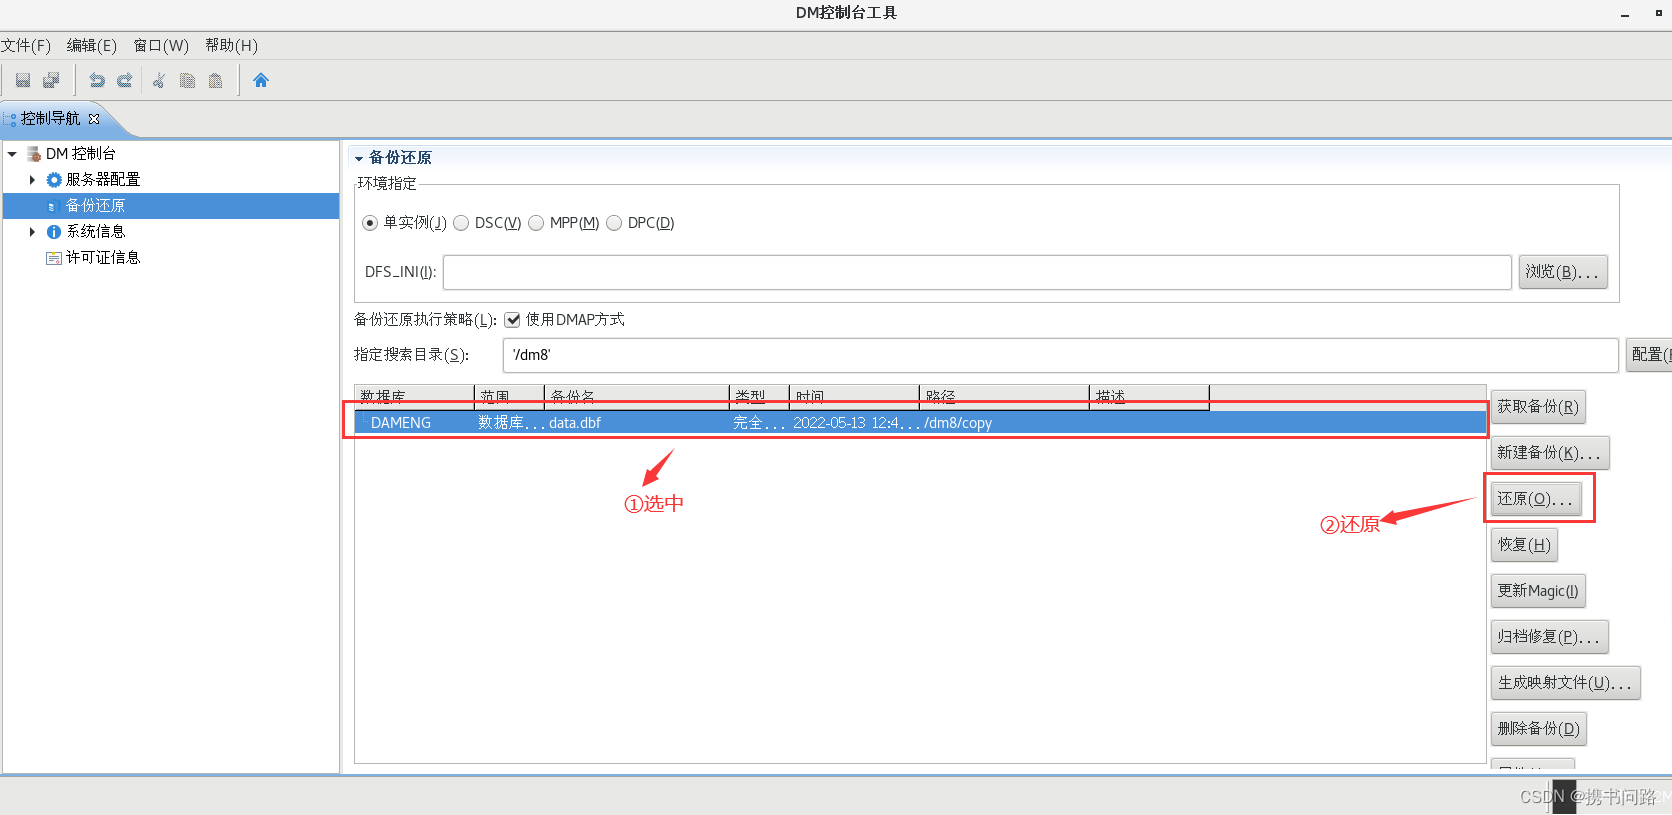Click the 时间 column header
1672x815 pixels.
click(x=854, y=397)
